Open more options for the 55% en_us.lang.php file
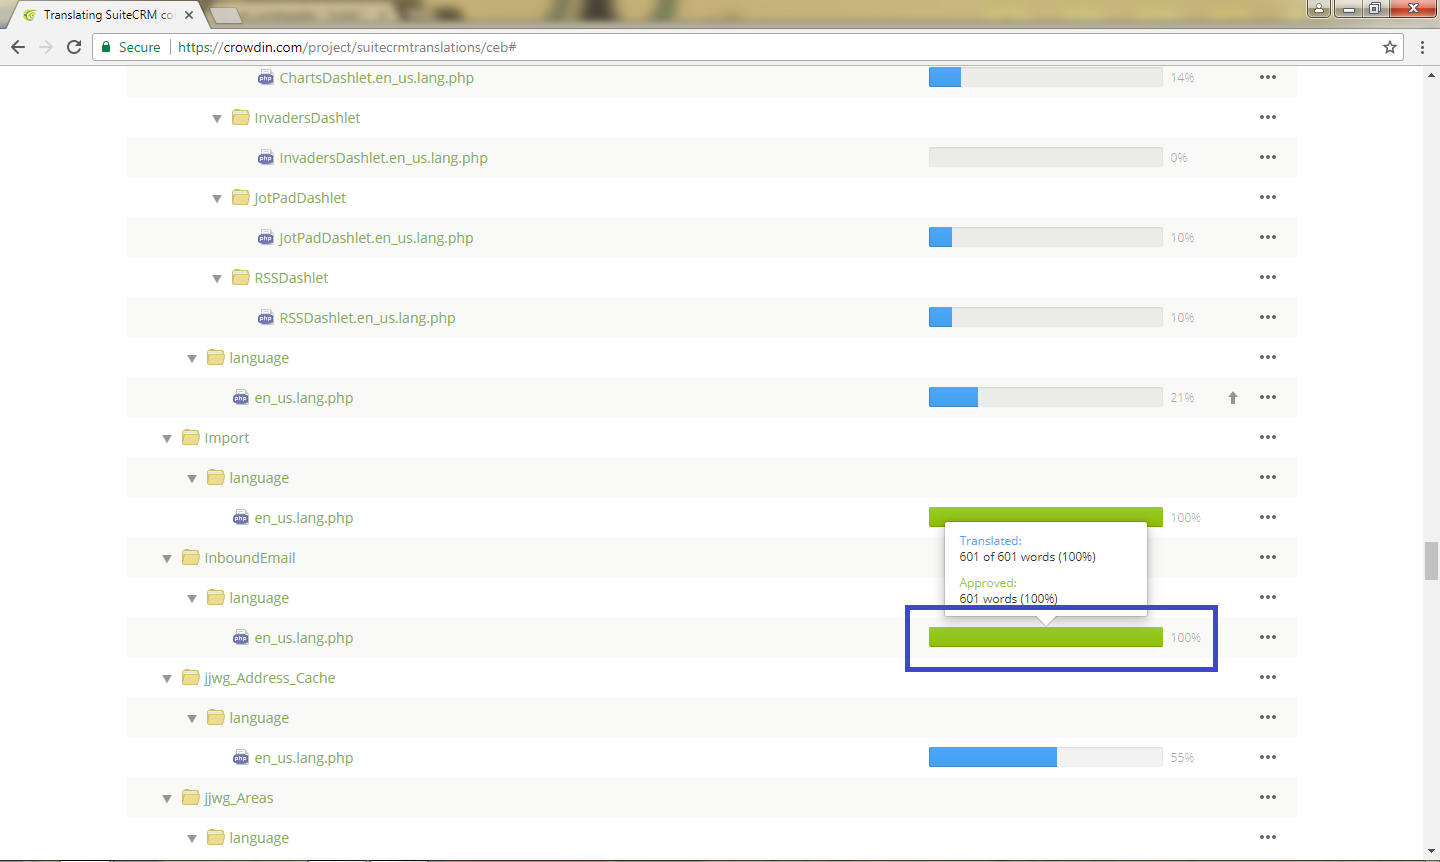This screenshot has height=862, width=1440. (1268, 757)
